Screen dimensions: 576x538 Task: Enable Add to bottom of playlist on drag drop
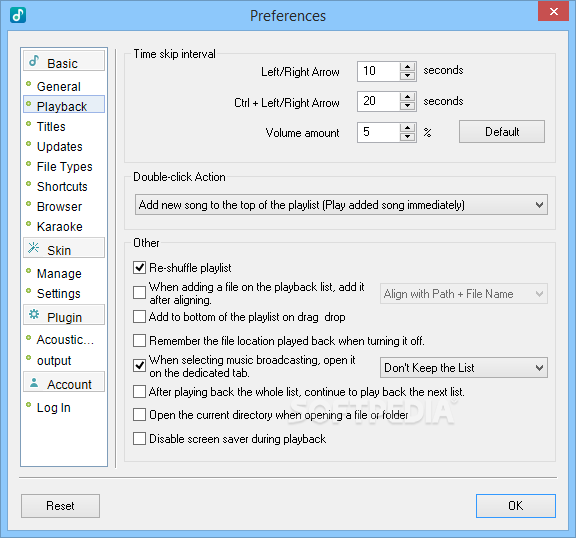tap(140, 317)
